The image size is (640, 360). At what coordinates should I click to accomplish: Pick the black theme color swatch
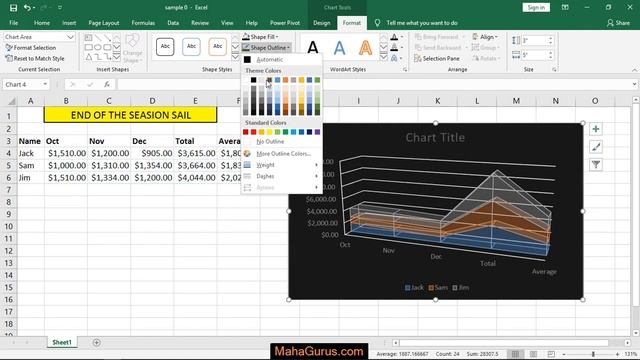(x=253, y=80)
